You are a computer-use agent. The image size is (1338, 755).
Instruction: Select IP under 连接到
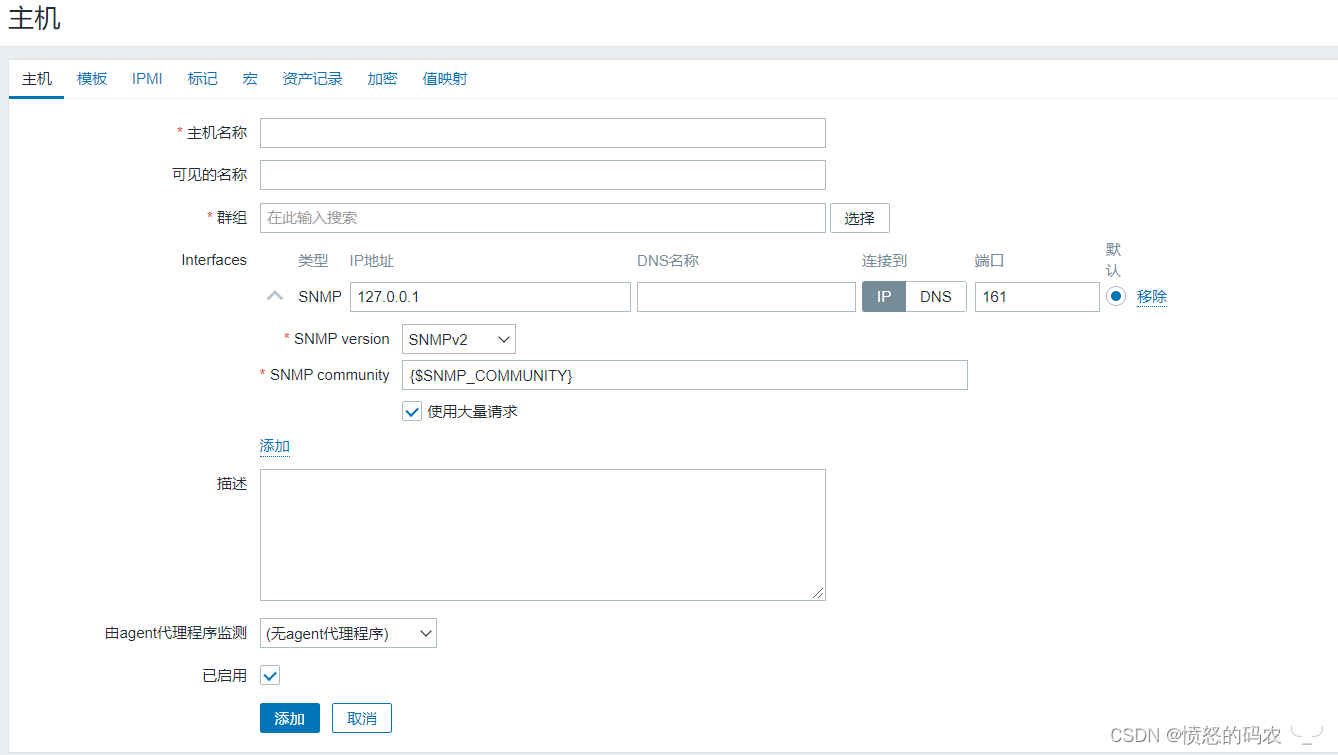884,297
